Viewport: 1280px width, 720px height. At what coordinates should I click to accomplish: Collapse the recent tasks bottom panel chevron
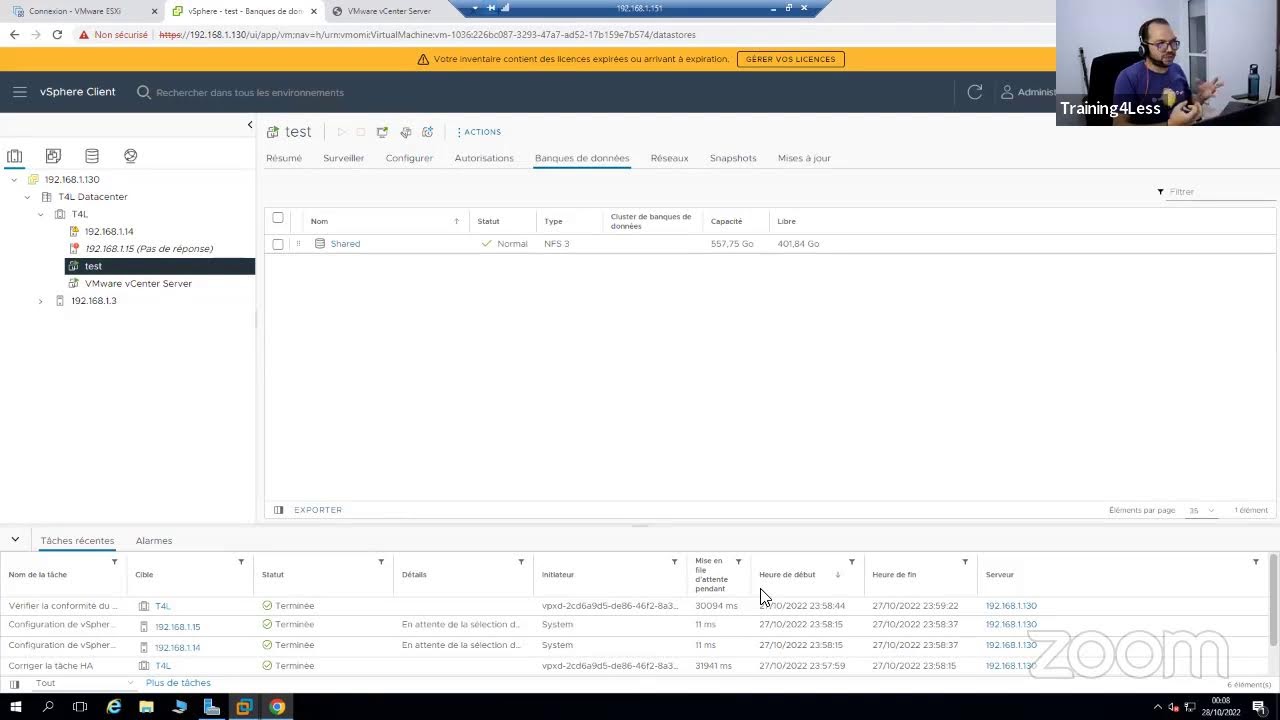pyautogui.click(x=15, y=540)
